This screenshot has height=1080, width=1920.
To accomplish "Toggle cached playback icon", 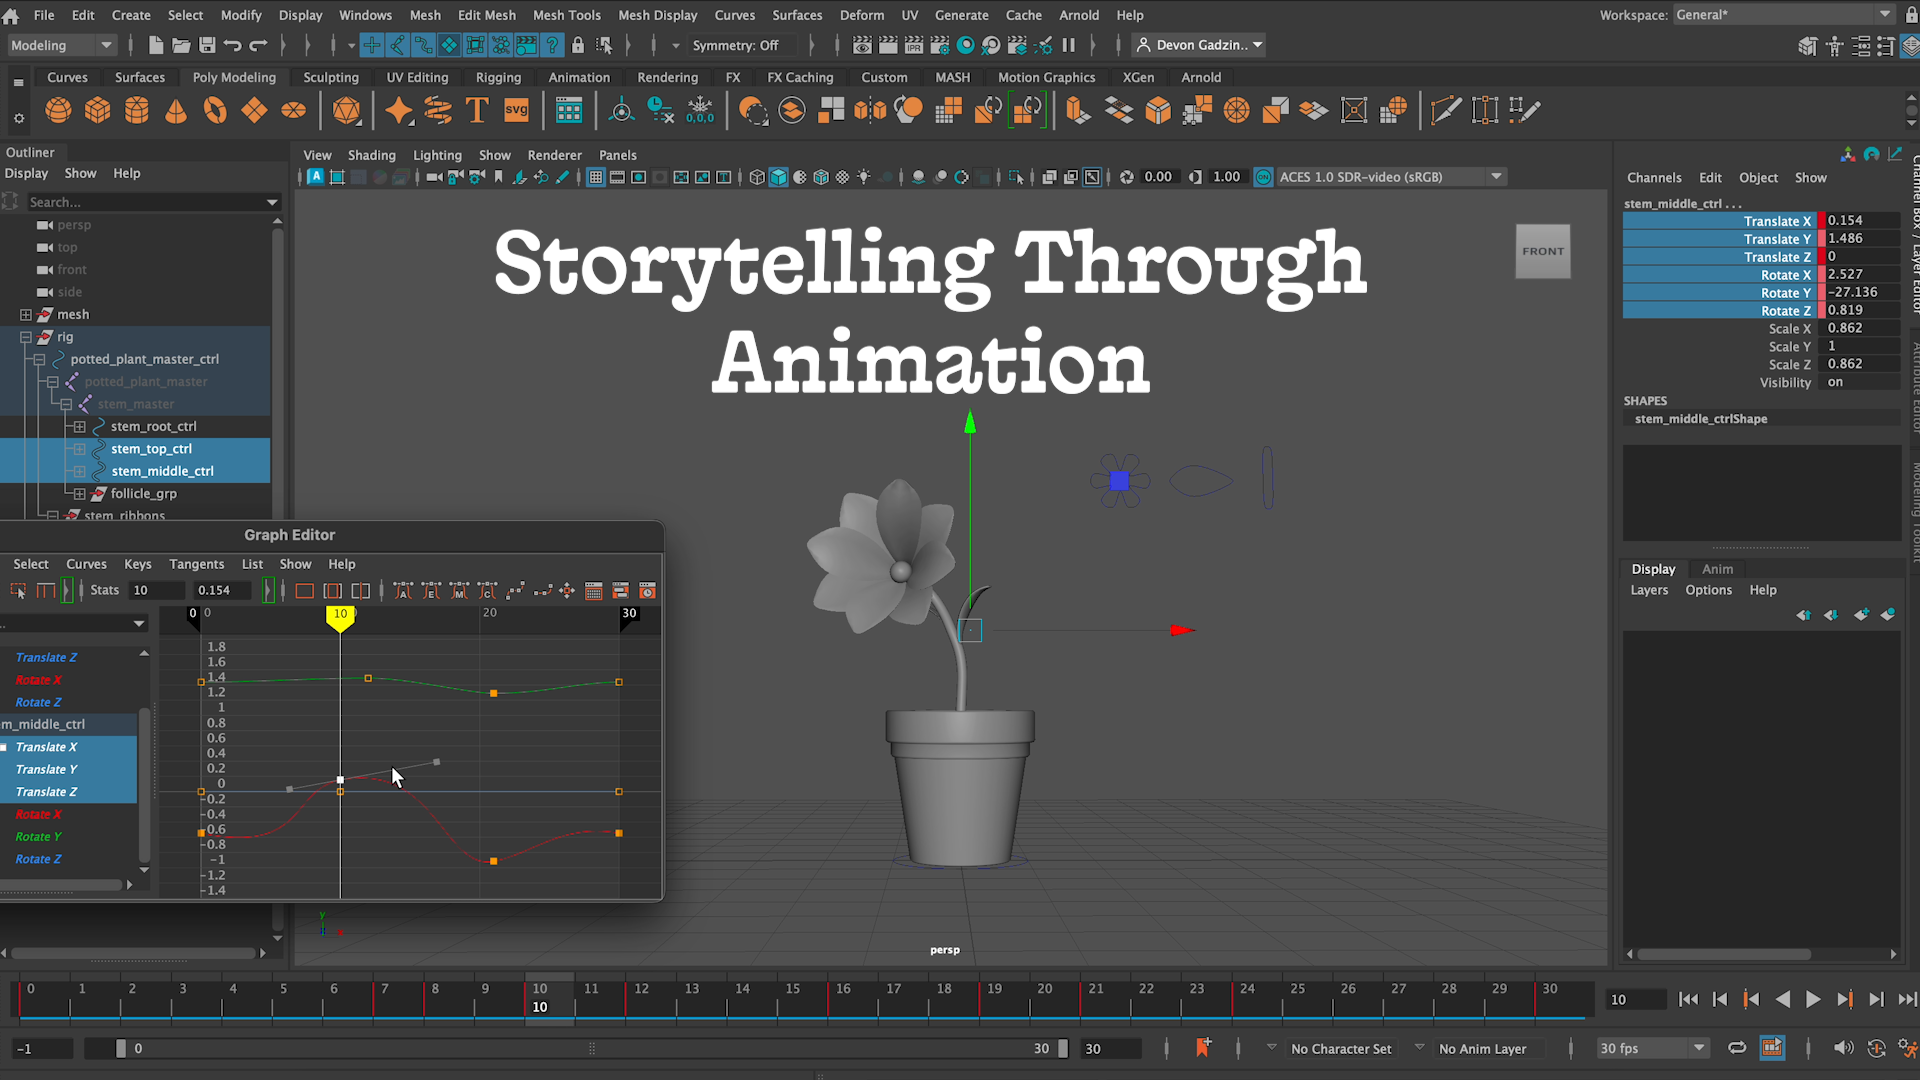I will click(1772, 1048).
